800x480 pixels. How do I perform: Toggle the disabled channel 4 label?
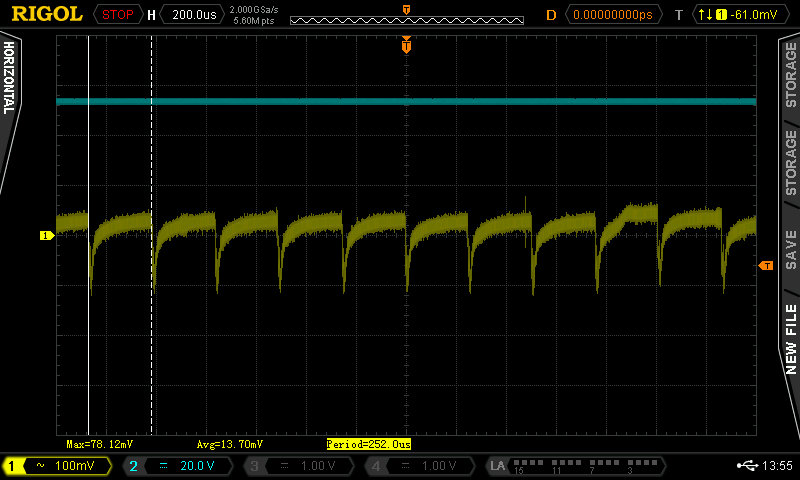tap(376, 466)
